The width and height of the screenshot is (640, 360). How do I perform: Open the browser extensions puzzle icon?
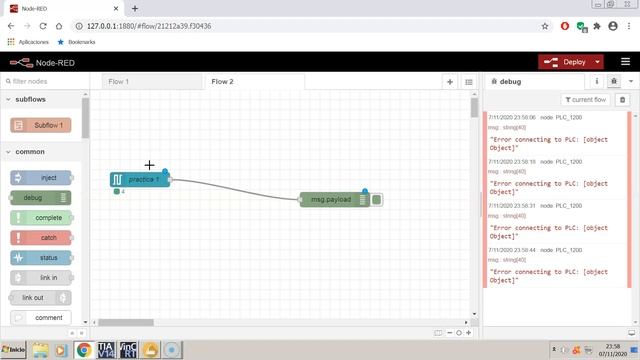pyautogui.click(x=597, y=27)
